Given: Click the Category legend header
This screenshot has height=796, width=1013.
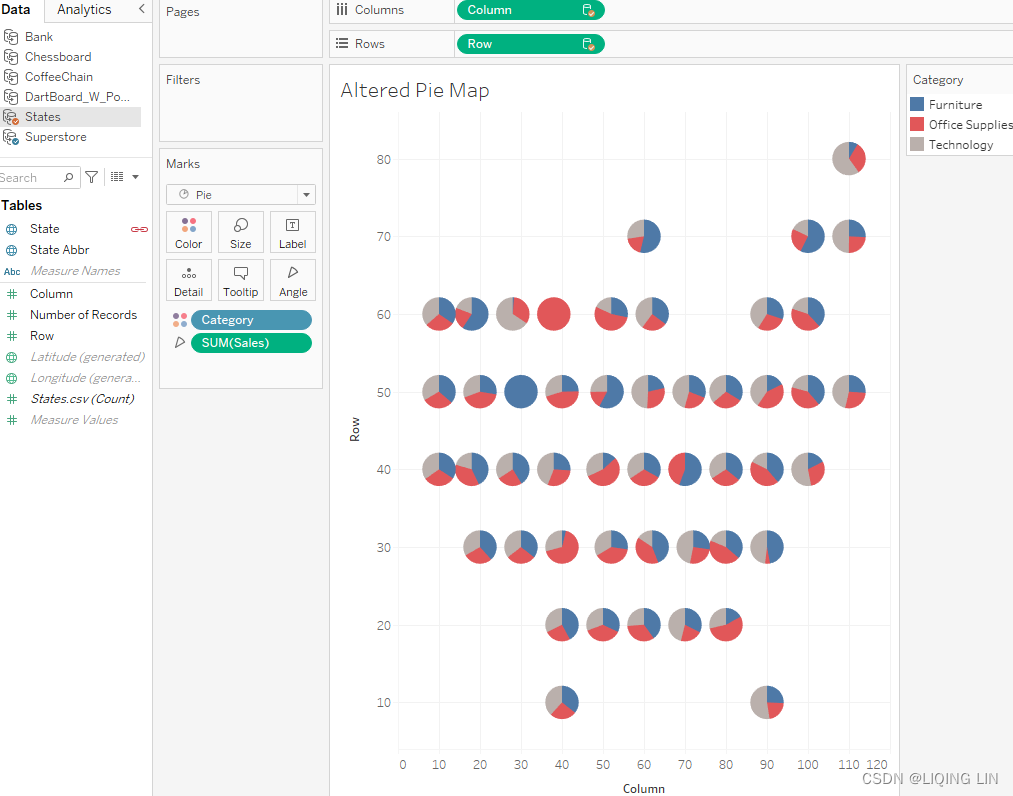Looking at the screenshot, I should 938,80.
